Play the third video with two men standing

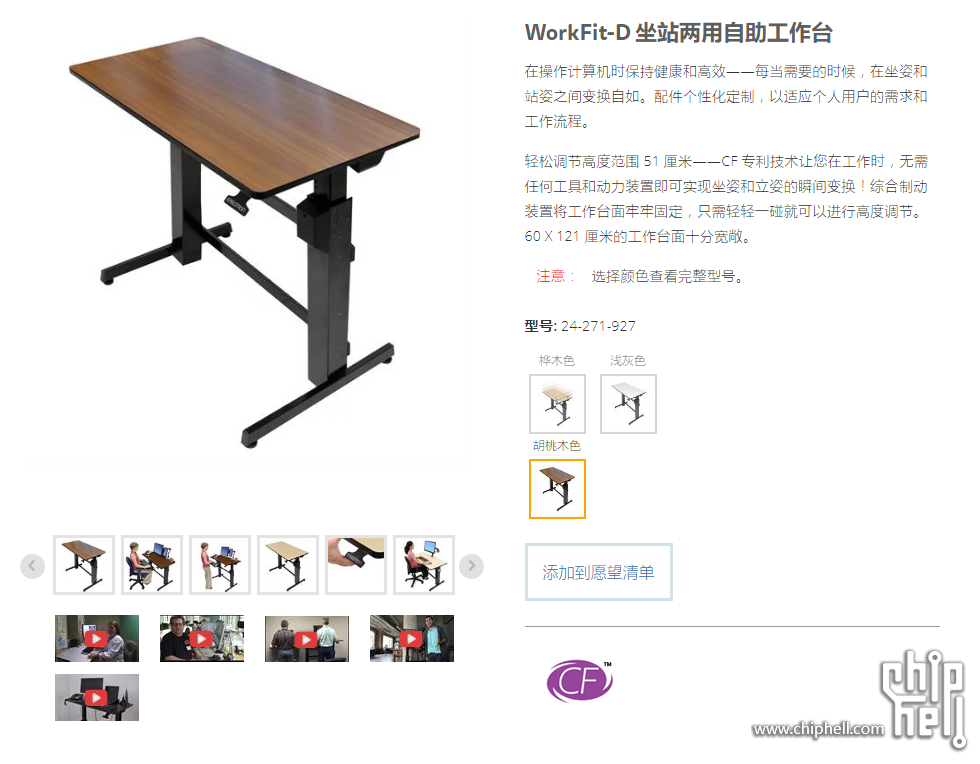[x=307, y=638]
